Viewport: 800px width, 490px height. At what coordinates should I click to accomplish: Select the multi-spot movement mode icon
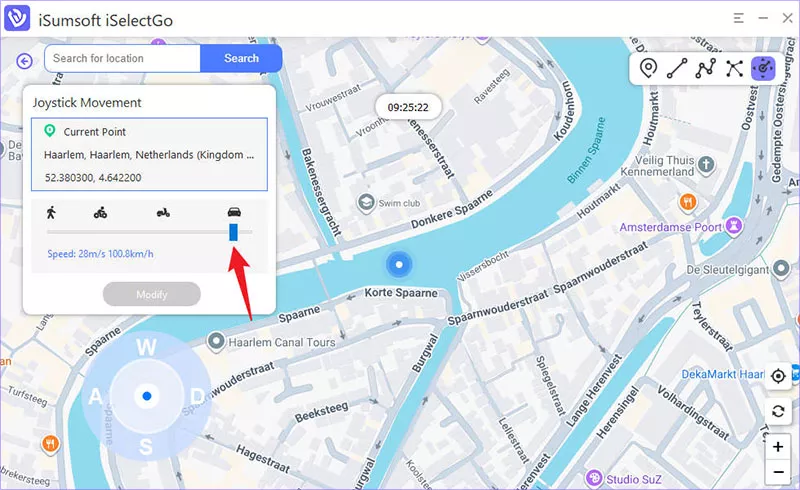coord(706,68)
